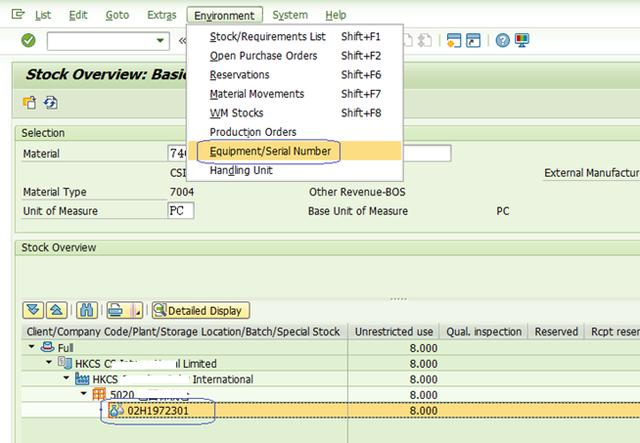Collapse the Full tree node

(30, 347)
